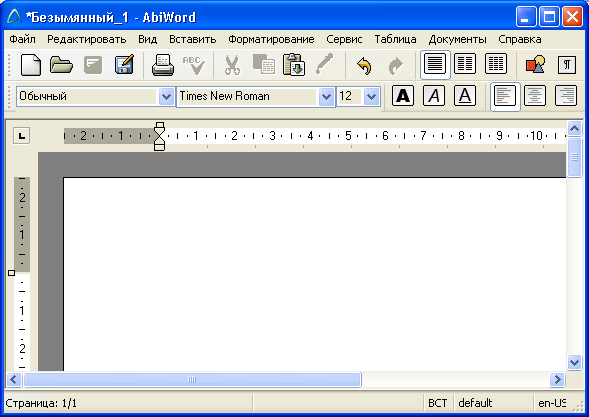Toggle italic text formatting
Image resolution: width=589 pixels, height=417 pixels.
434,96
